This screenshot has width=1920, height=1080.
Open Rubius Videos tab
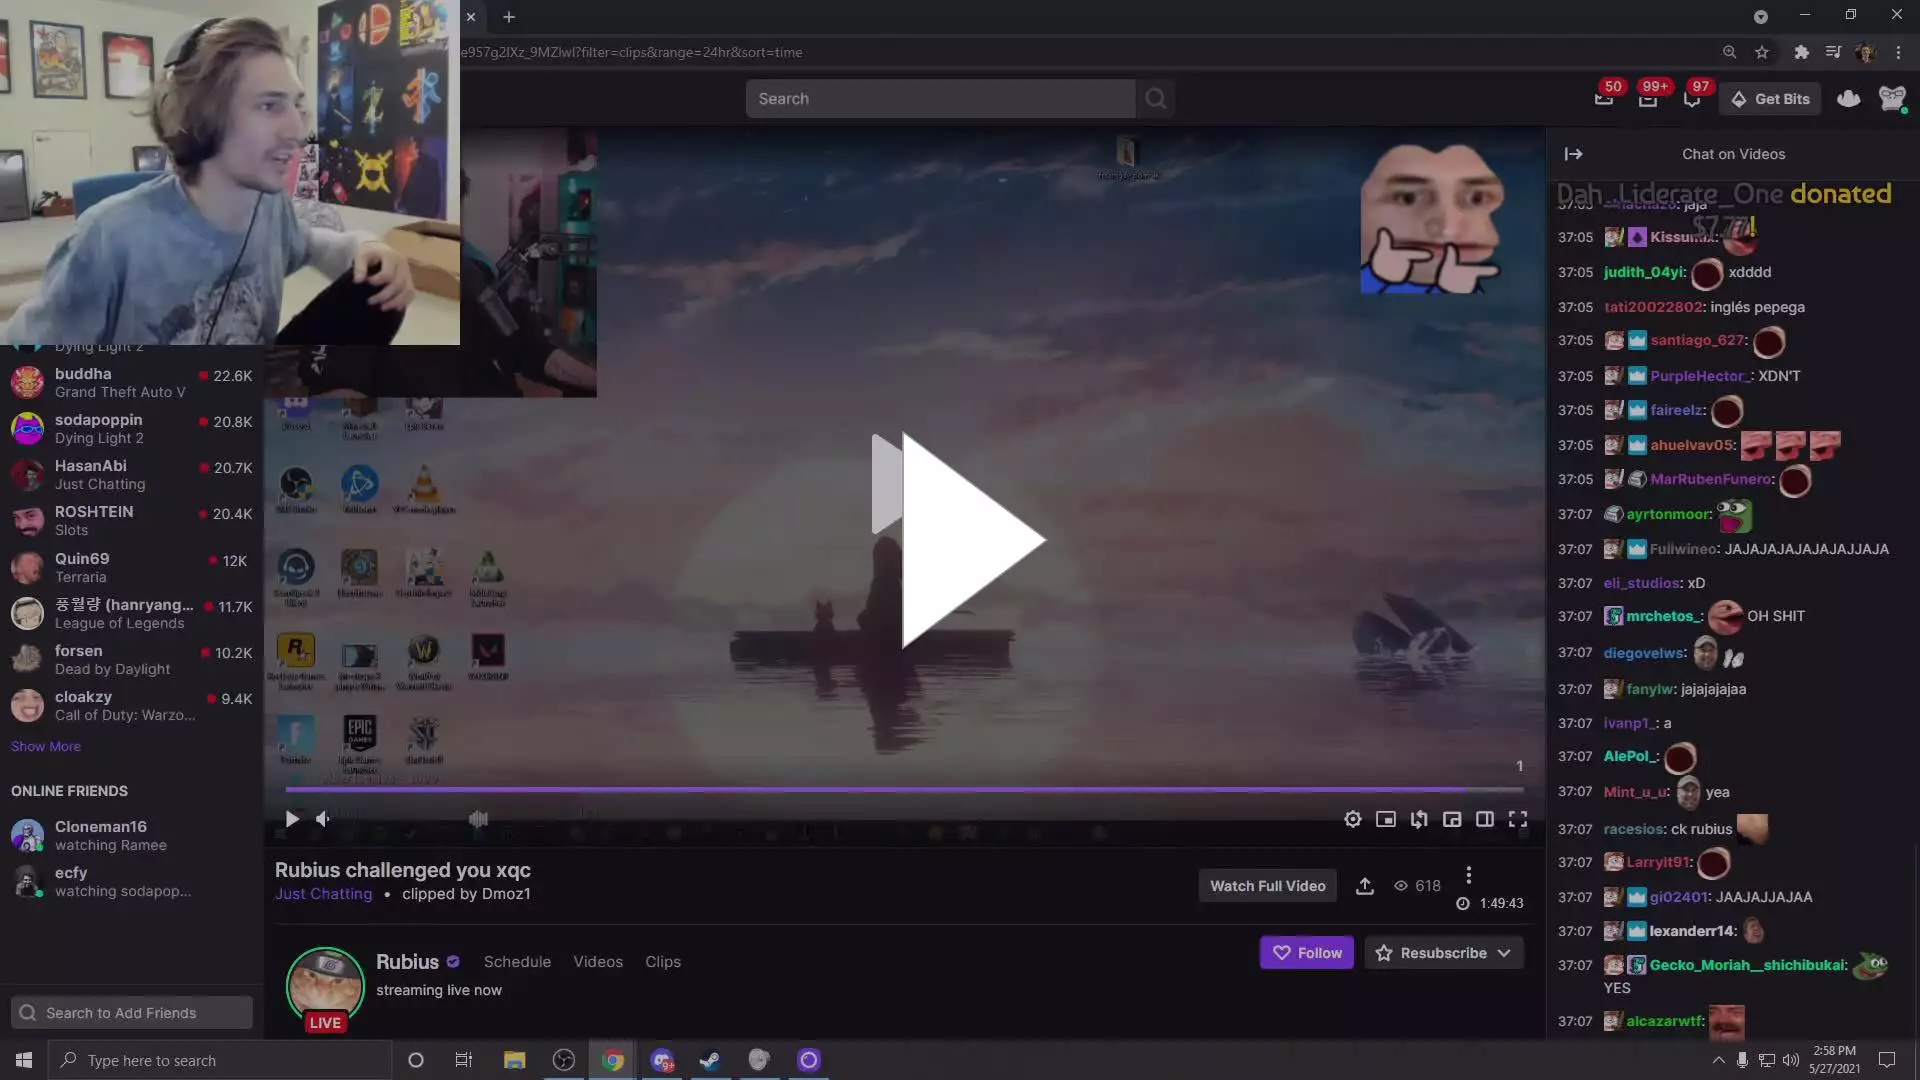pyautogui.click(x=598, y=962)
